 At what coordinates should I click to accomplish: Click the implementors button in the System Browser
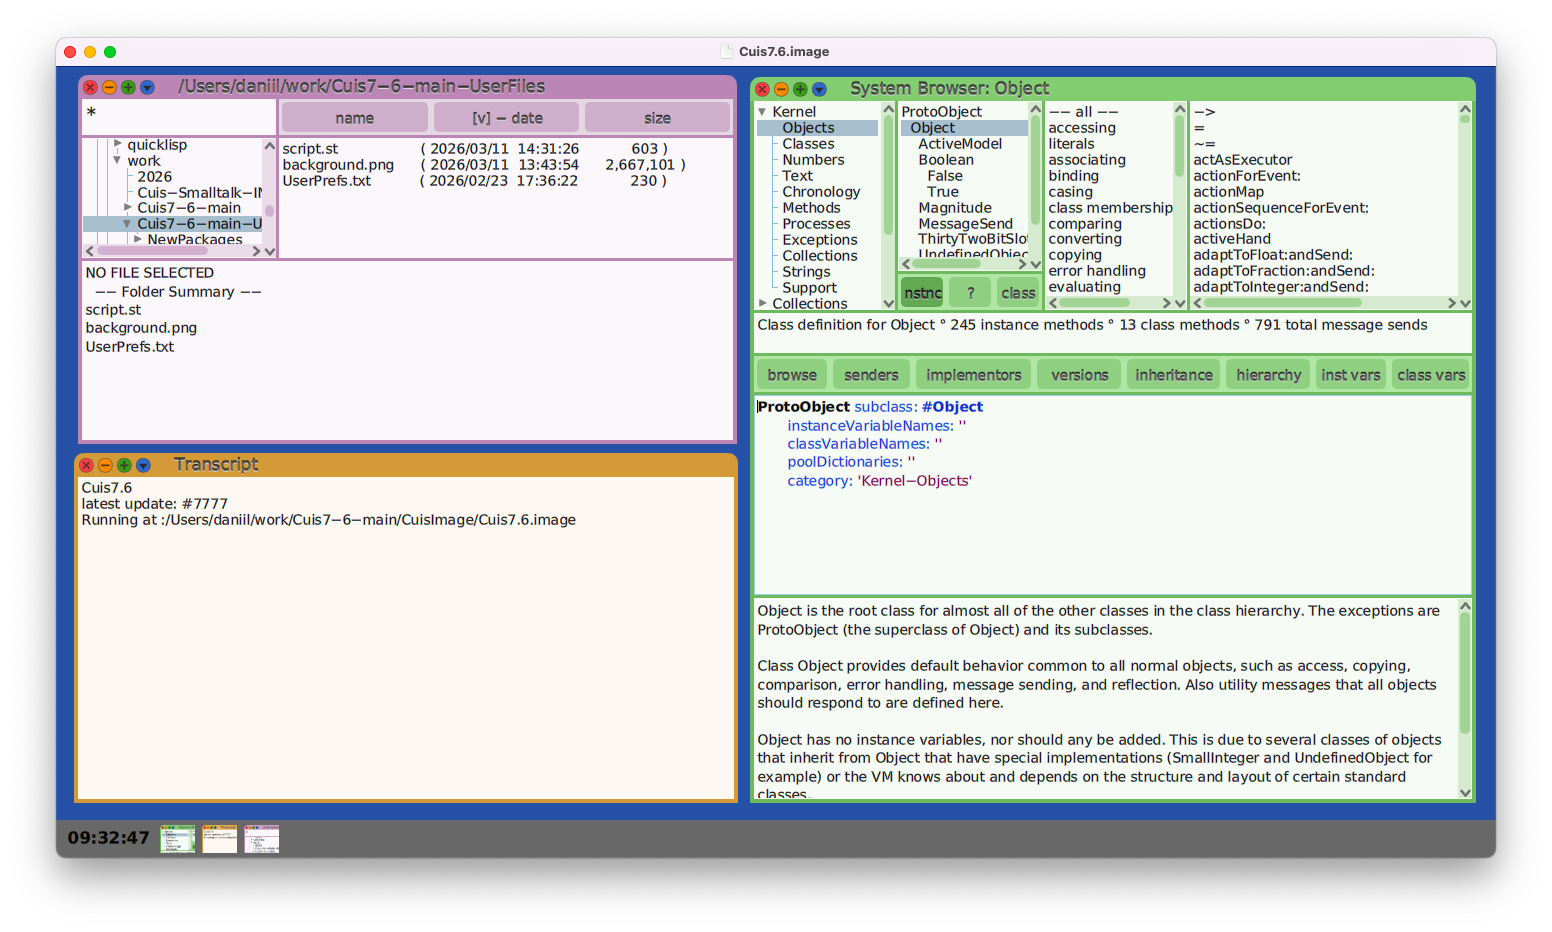(973, 373)
